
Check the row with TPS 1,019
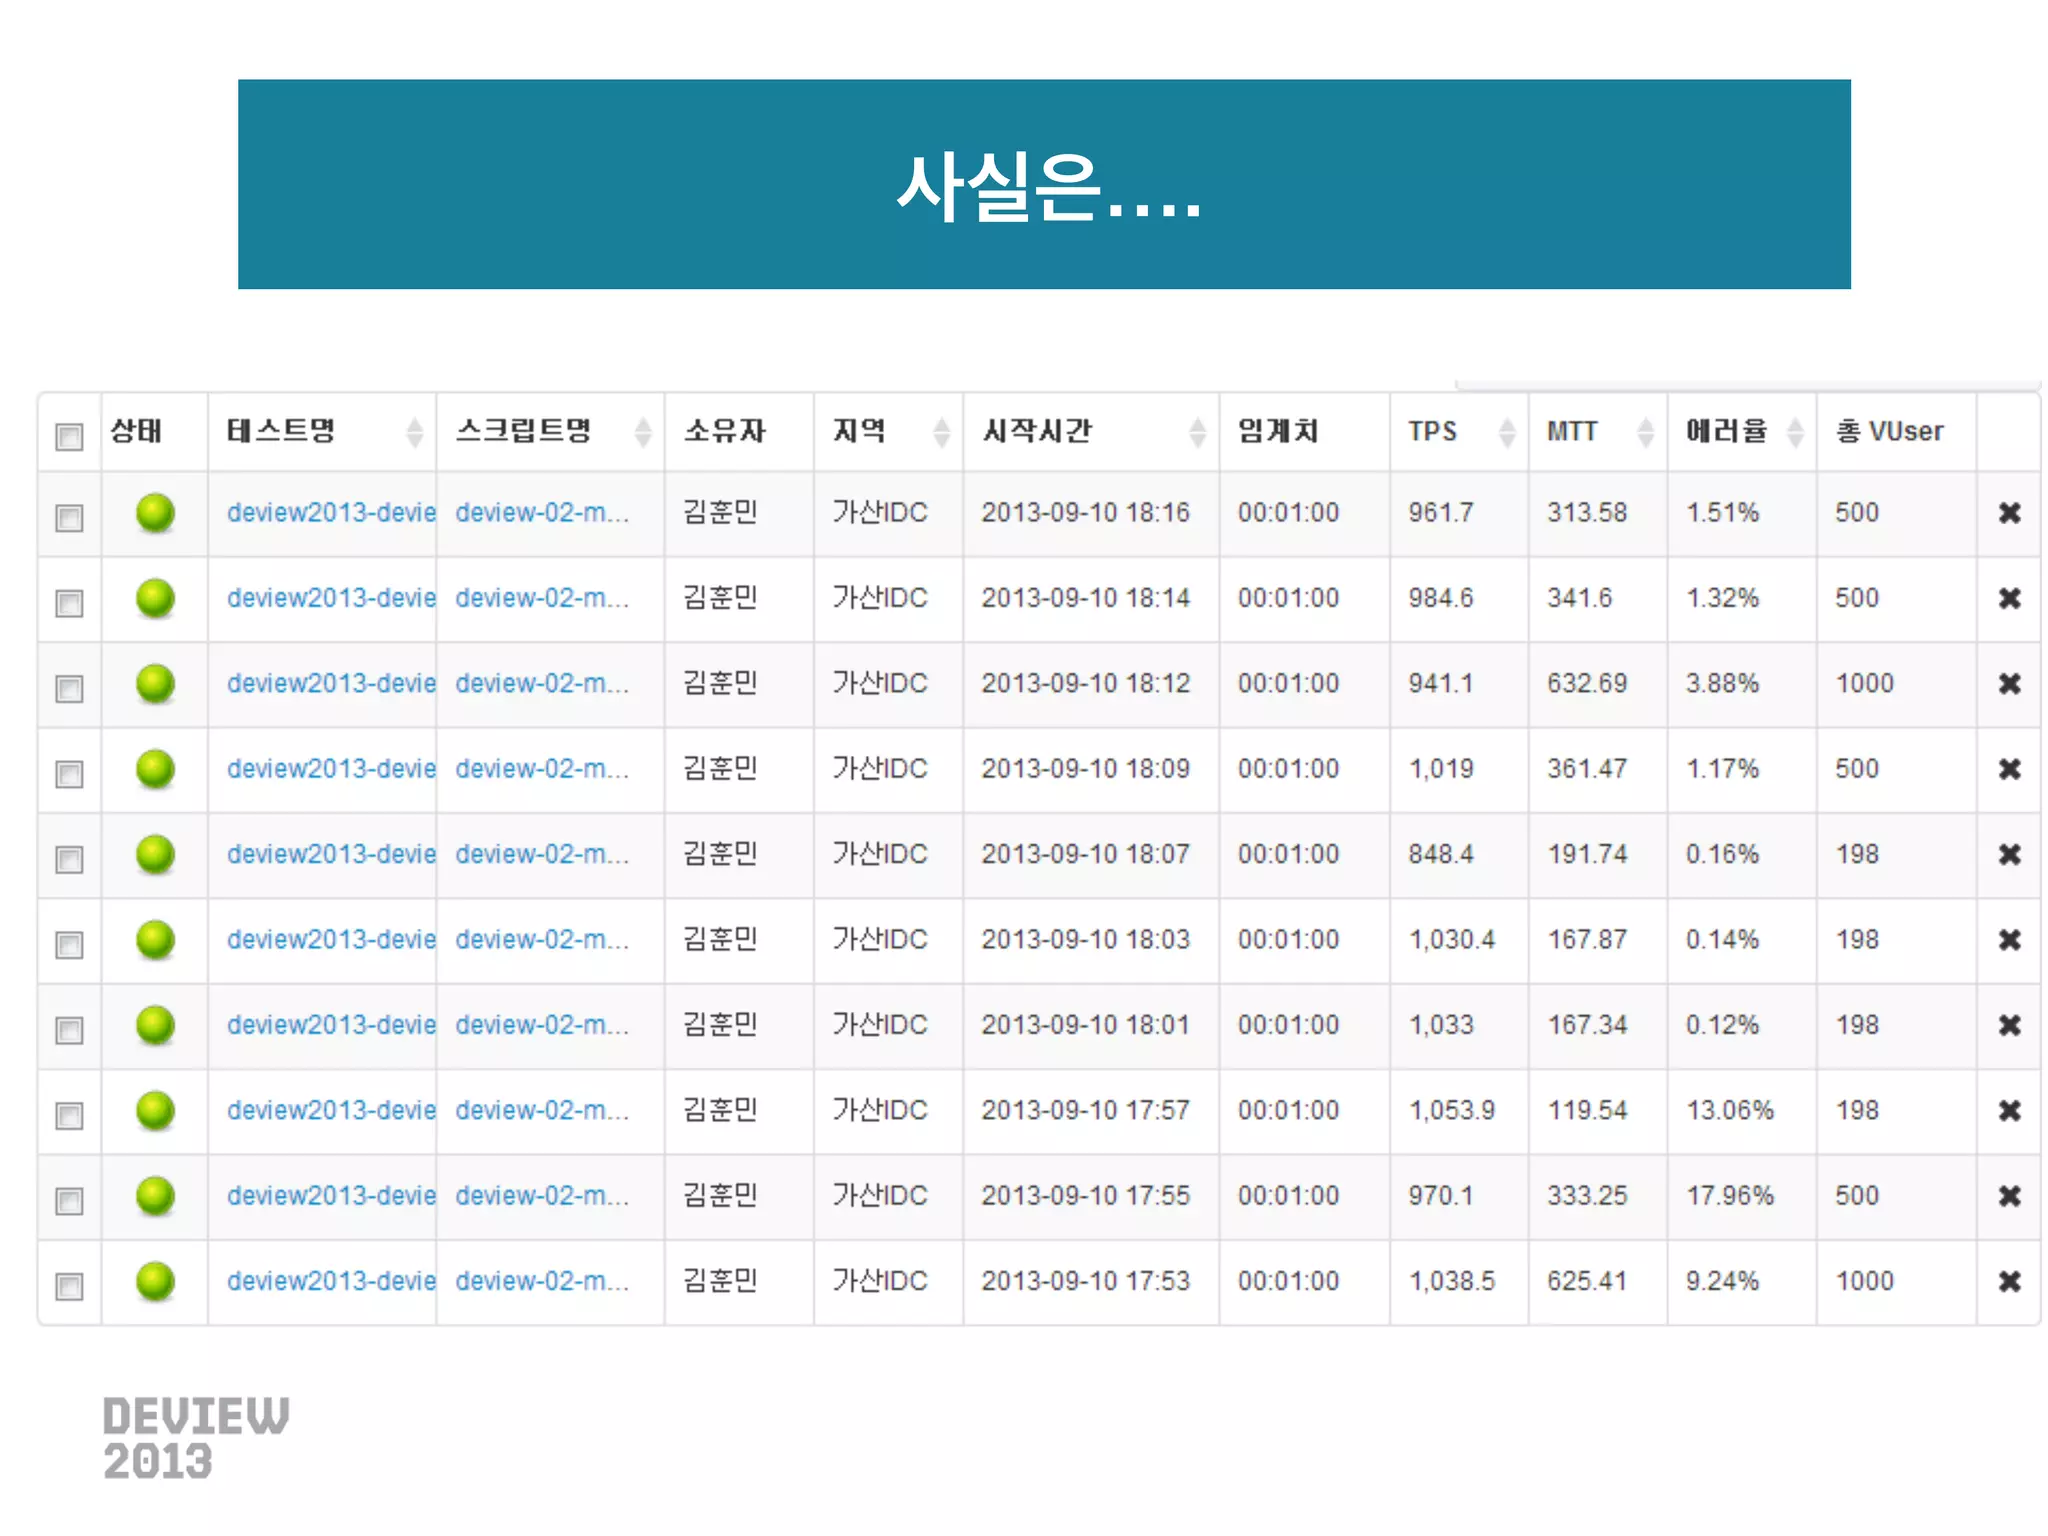[x=69, y=774]
